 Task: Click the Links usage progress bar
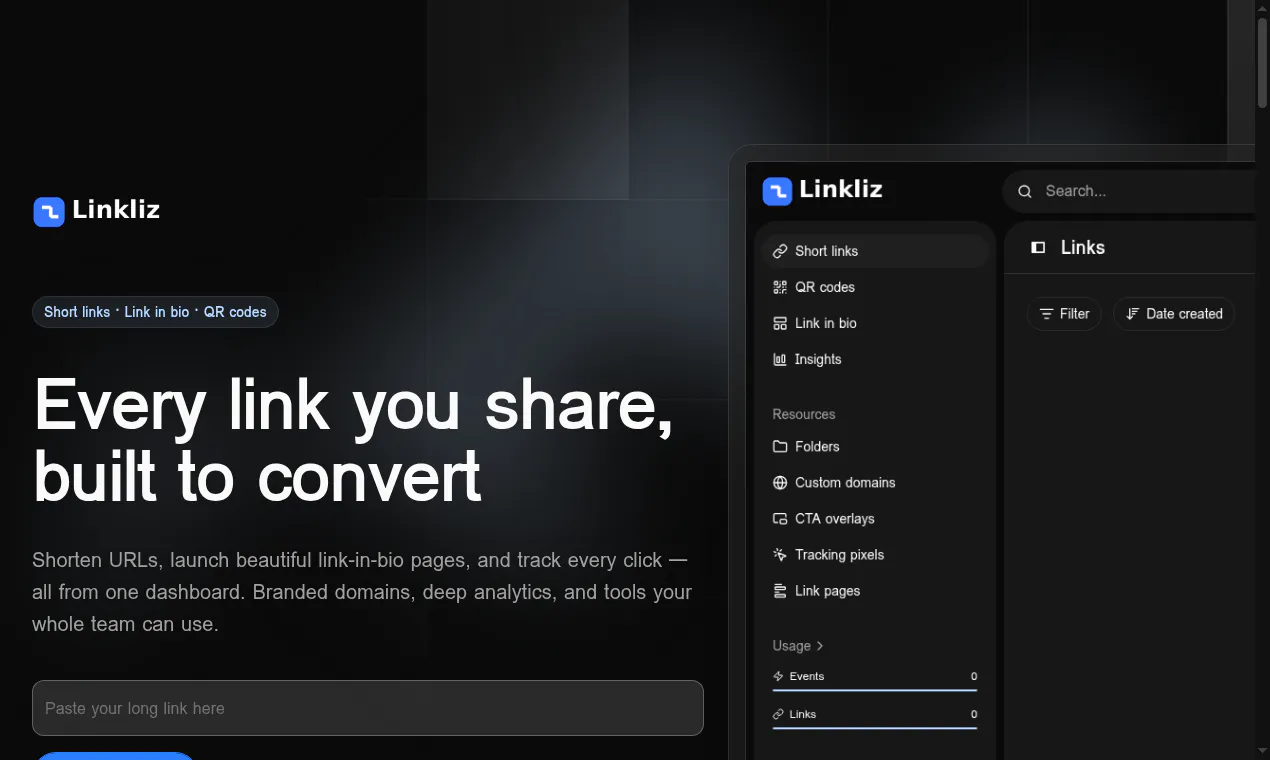click(x=875, y=728)
